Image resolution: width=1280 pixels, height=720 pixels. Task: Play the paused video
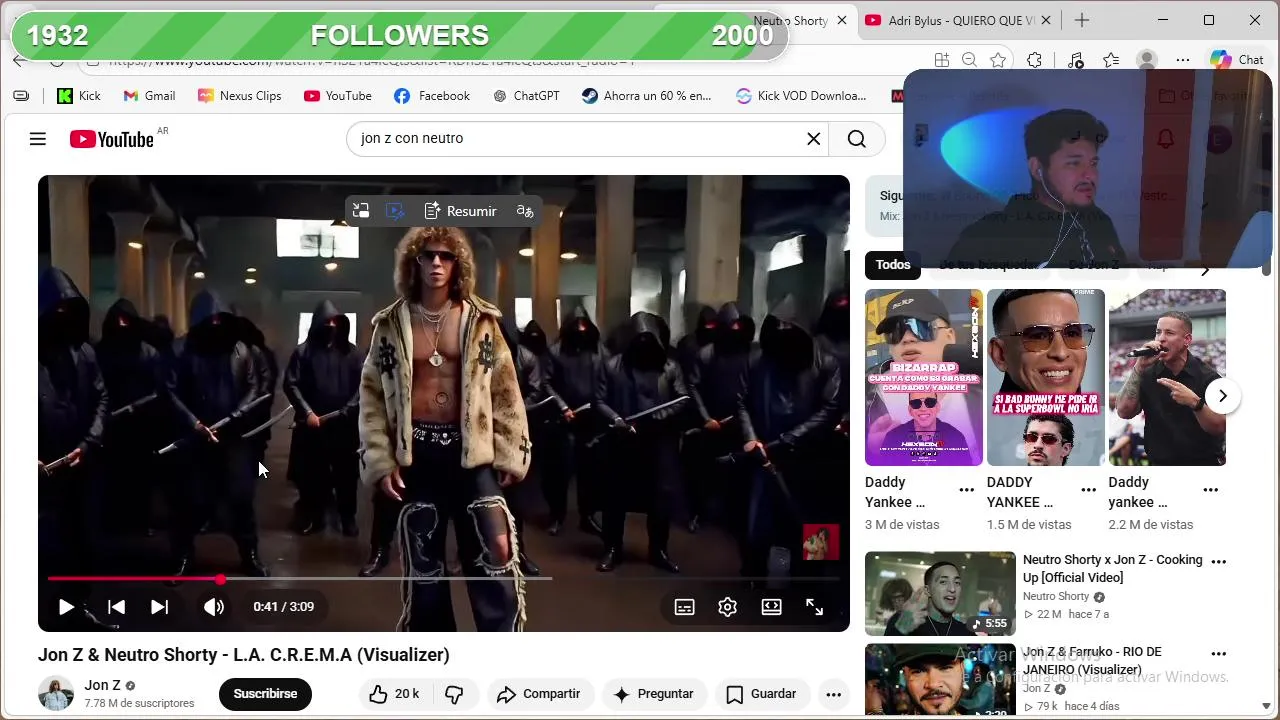pos(66,607)
